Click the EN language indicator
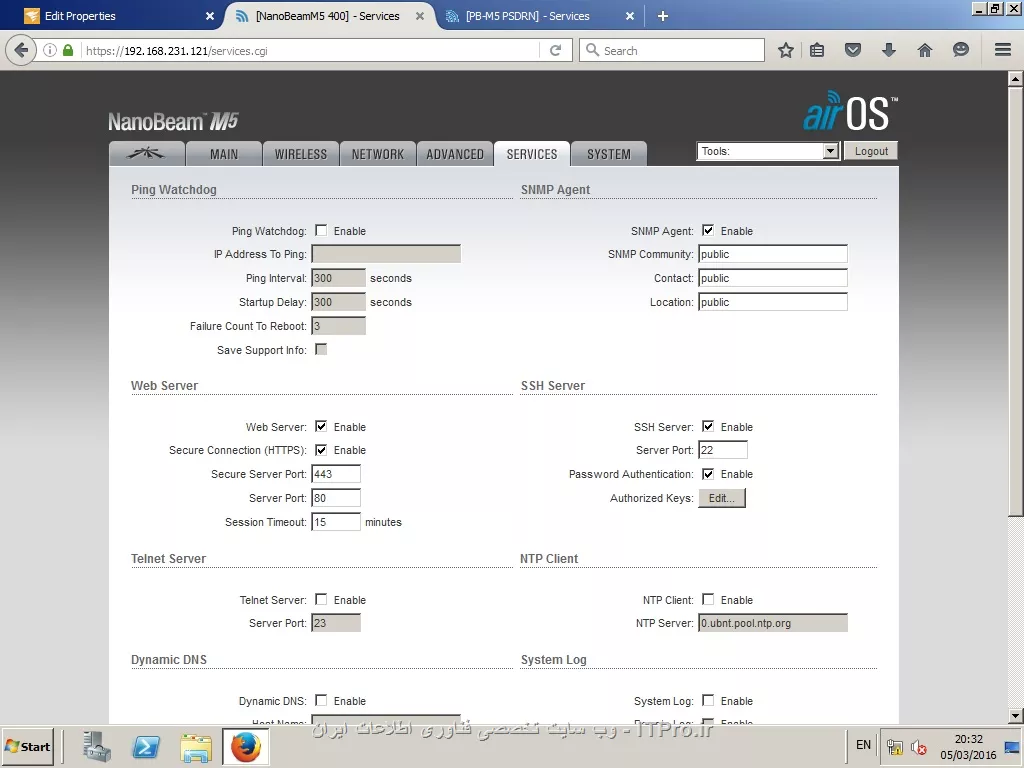The height and width of the screenshot is (768, 1024). [x=863, y=745]
